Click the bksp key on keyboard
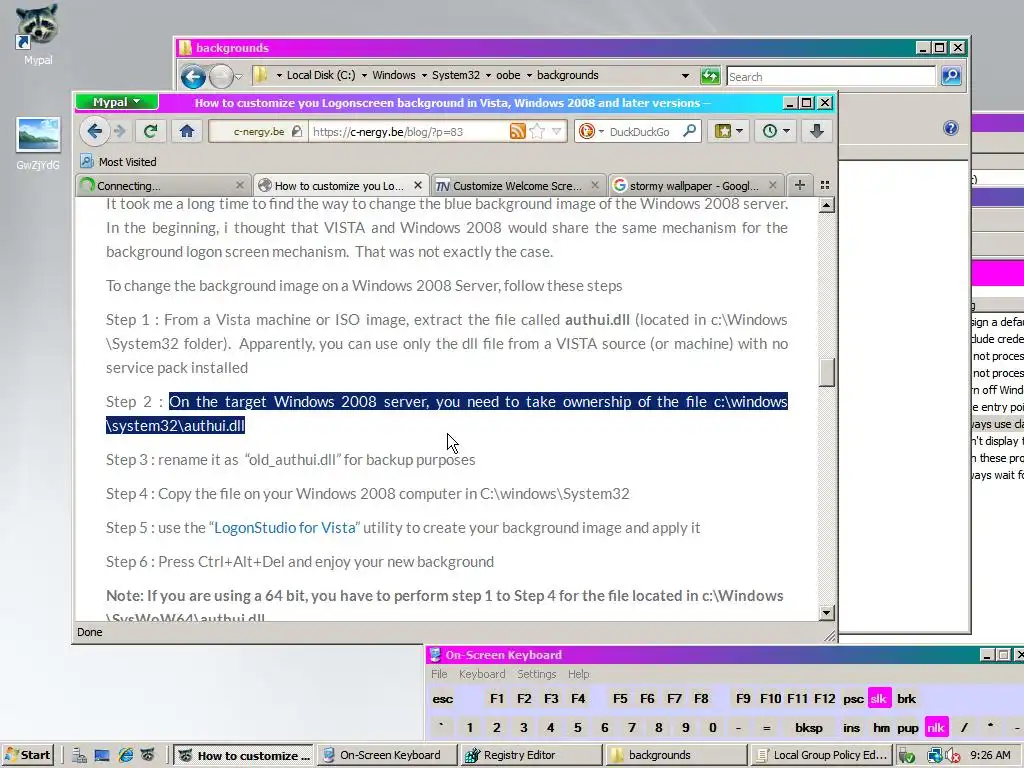This screenshot has height=768, width=1024. [x=808, y=728]
